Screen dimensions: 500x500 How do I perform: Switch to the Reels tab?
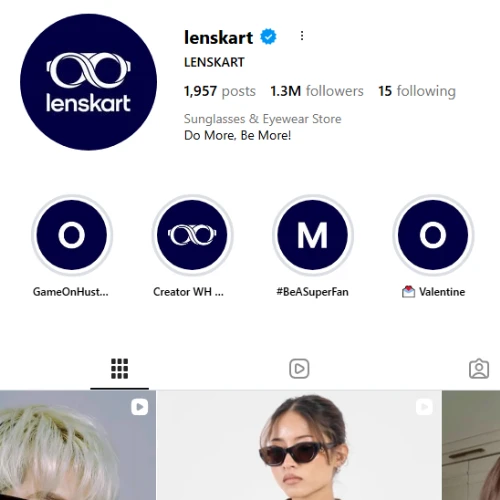299,369
